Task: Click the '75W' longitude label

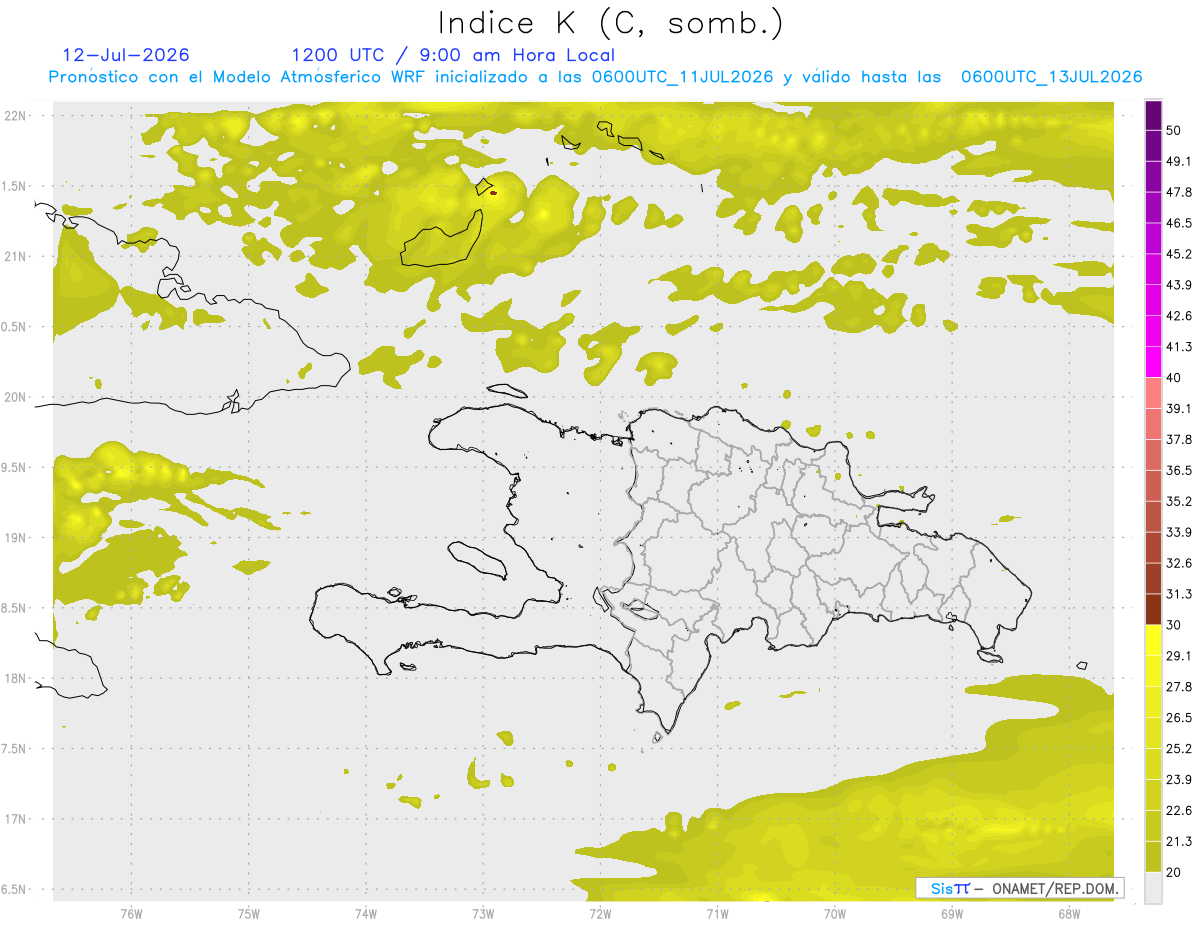Action: [x=248, y=914]
